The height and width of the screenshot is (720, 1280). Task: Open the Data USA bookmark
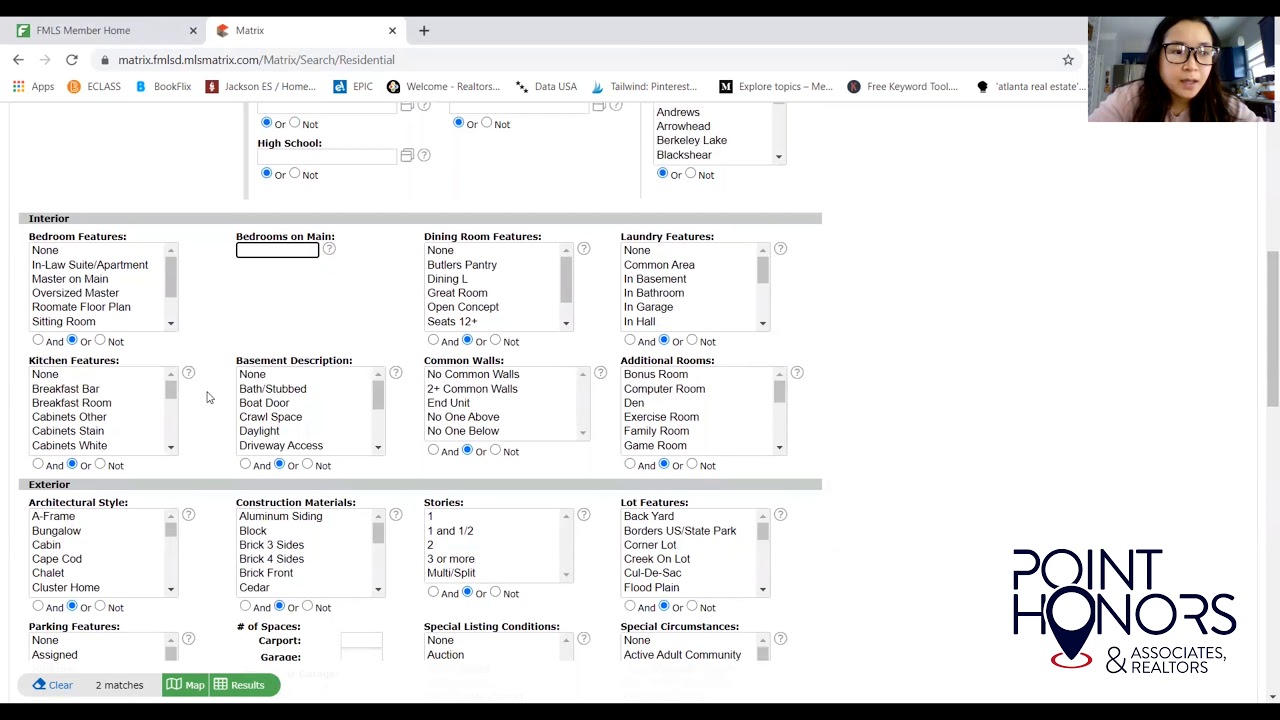(546, 86)
